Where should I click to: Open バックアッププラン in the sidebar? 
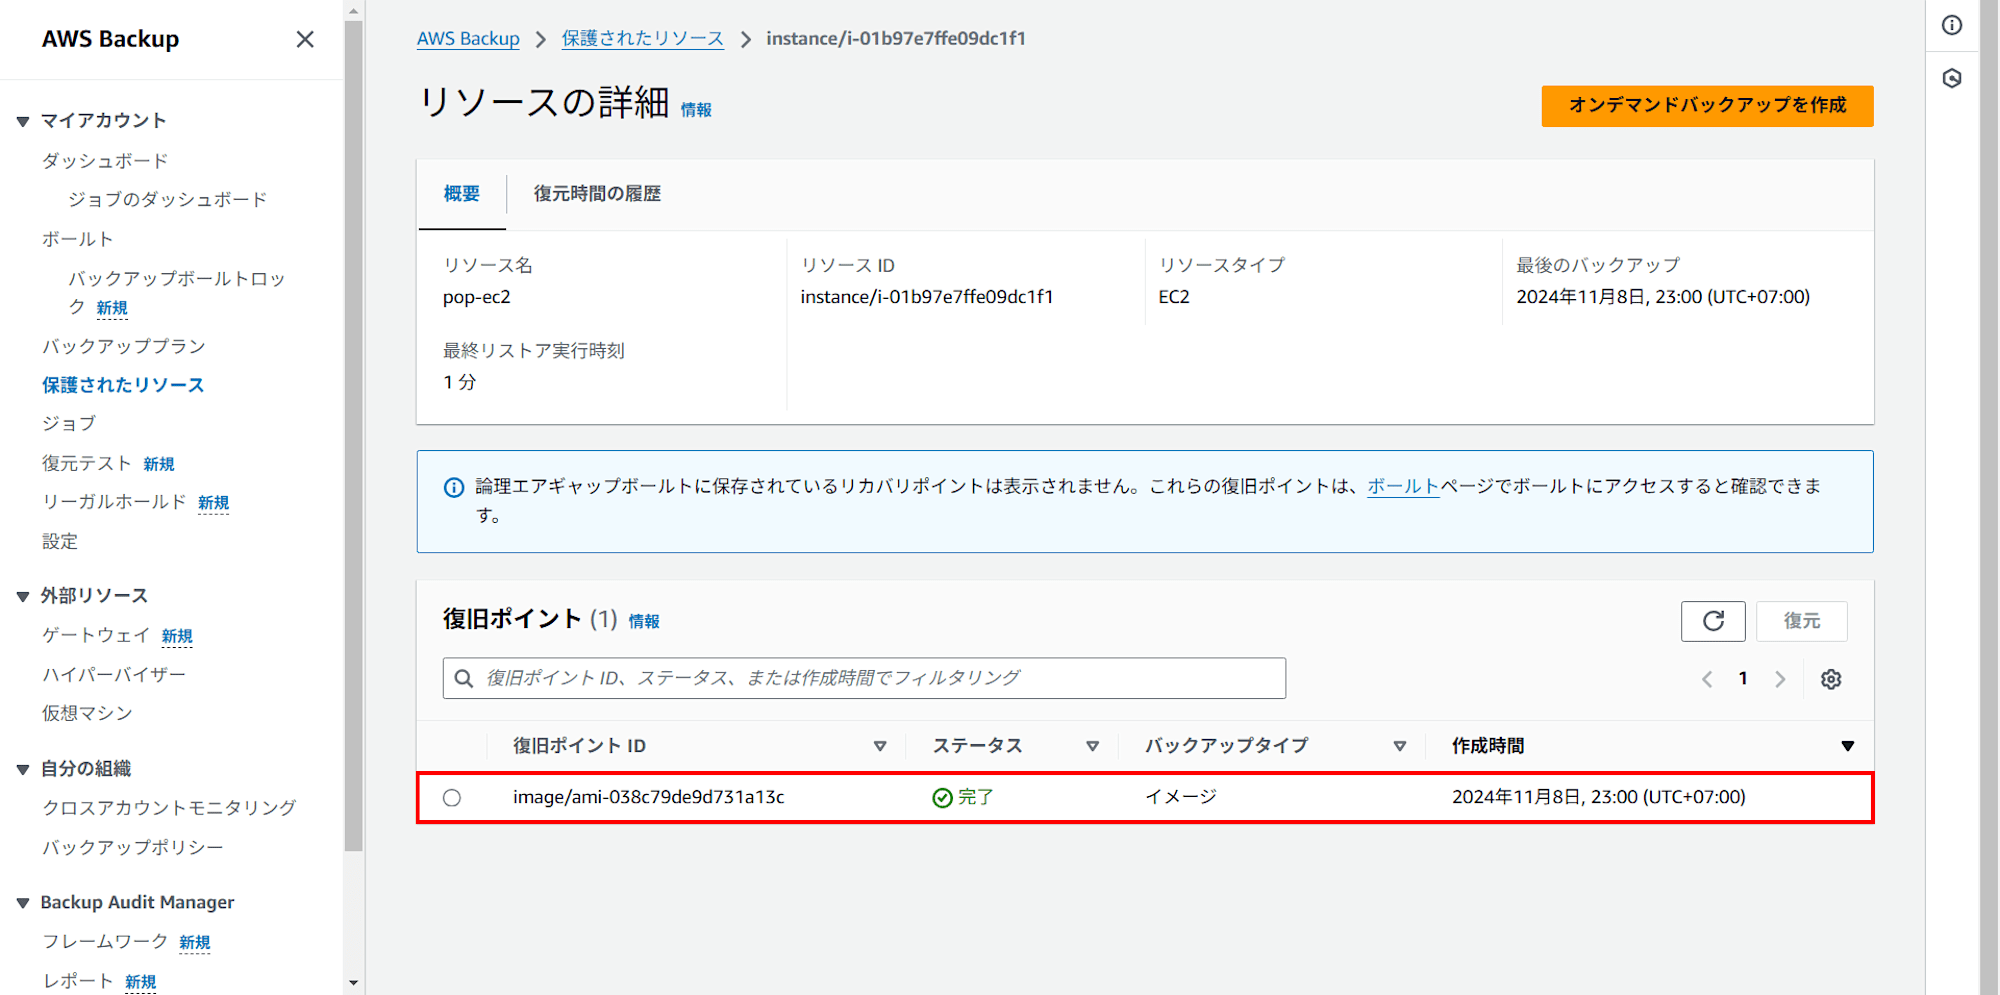click(123, 346)
